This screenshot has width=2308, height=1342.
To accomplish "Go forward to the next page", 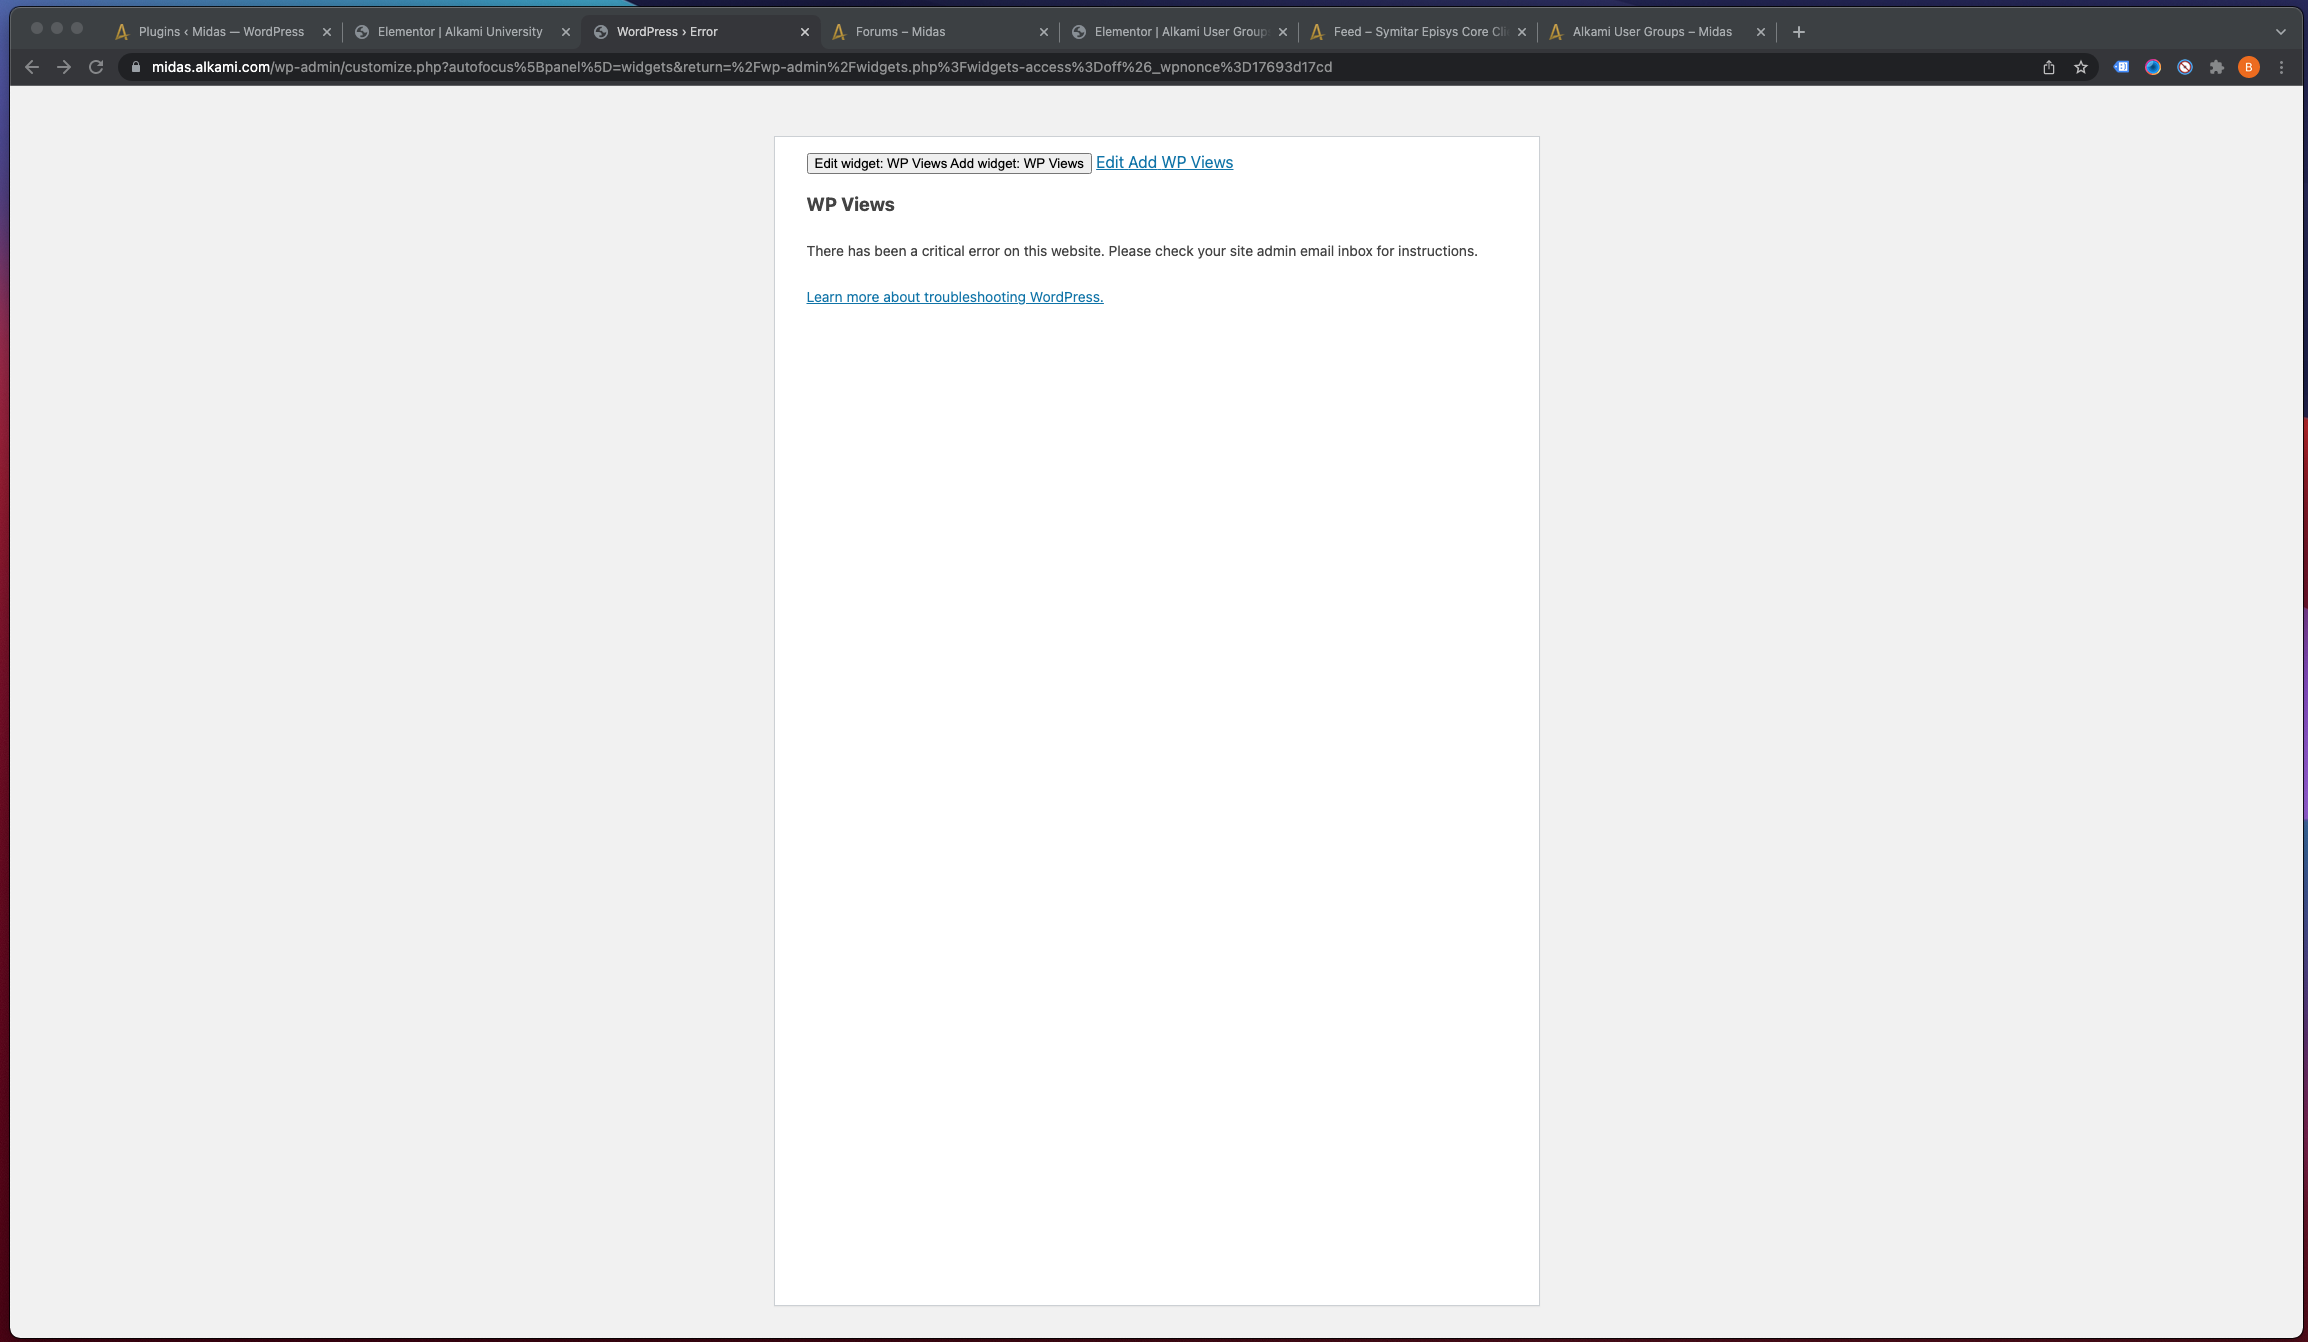I will (64, 67).
